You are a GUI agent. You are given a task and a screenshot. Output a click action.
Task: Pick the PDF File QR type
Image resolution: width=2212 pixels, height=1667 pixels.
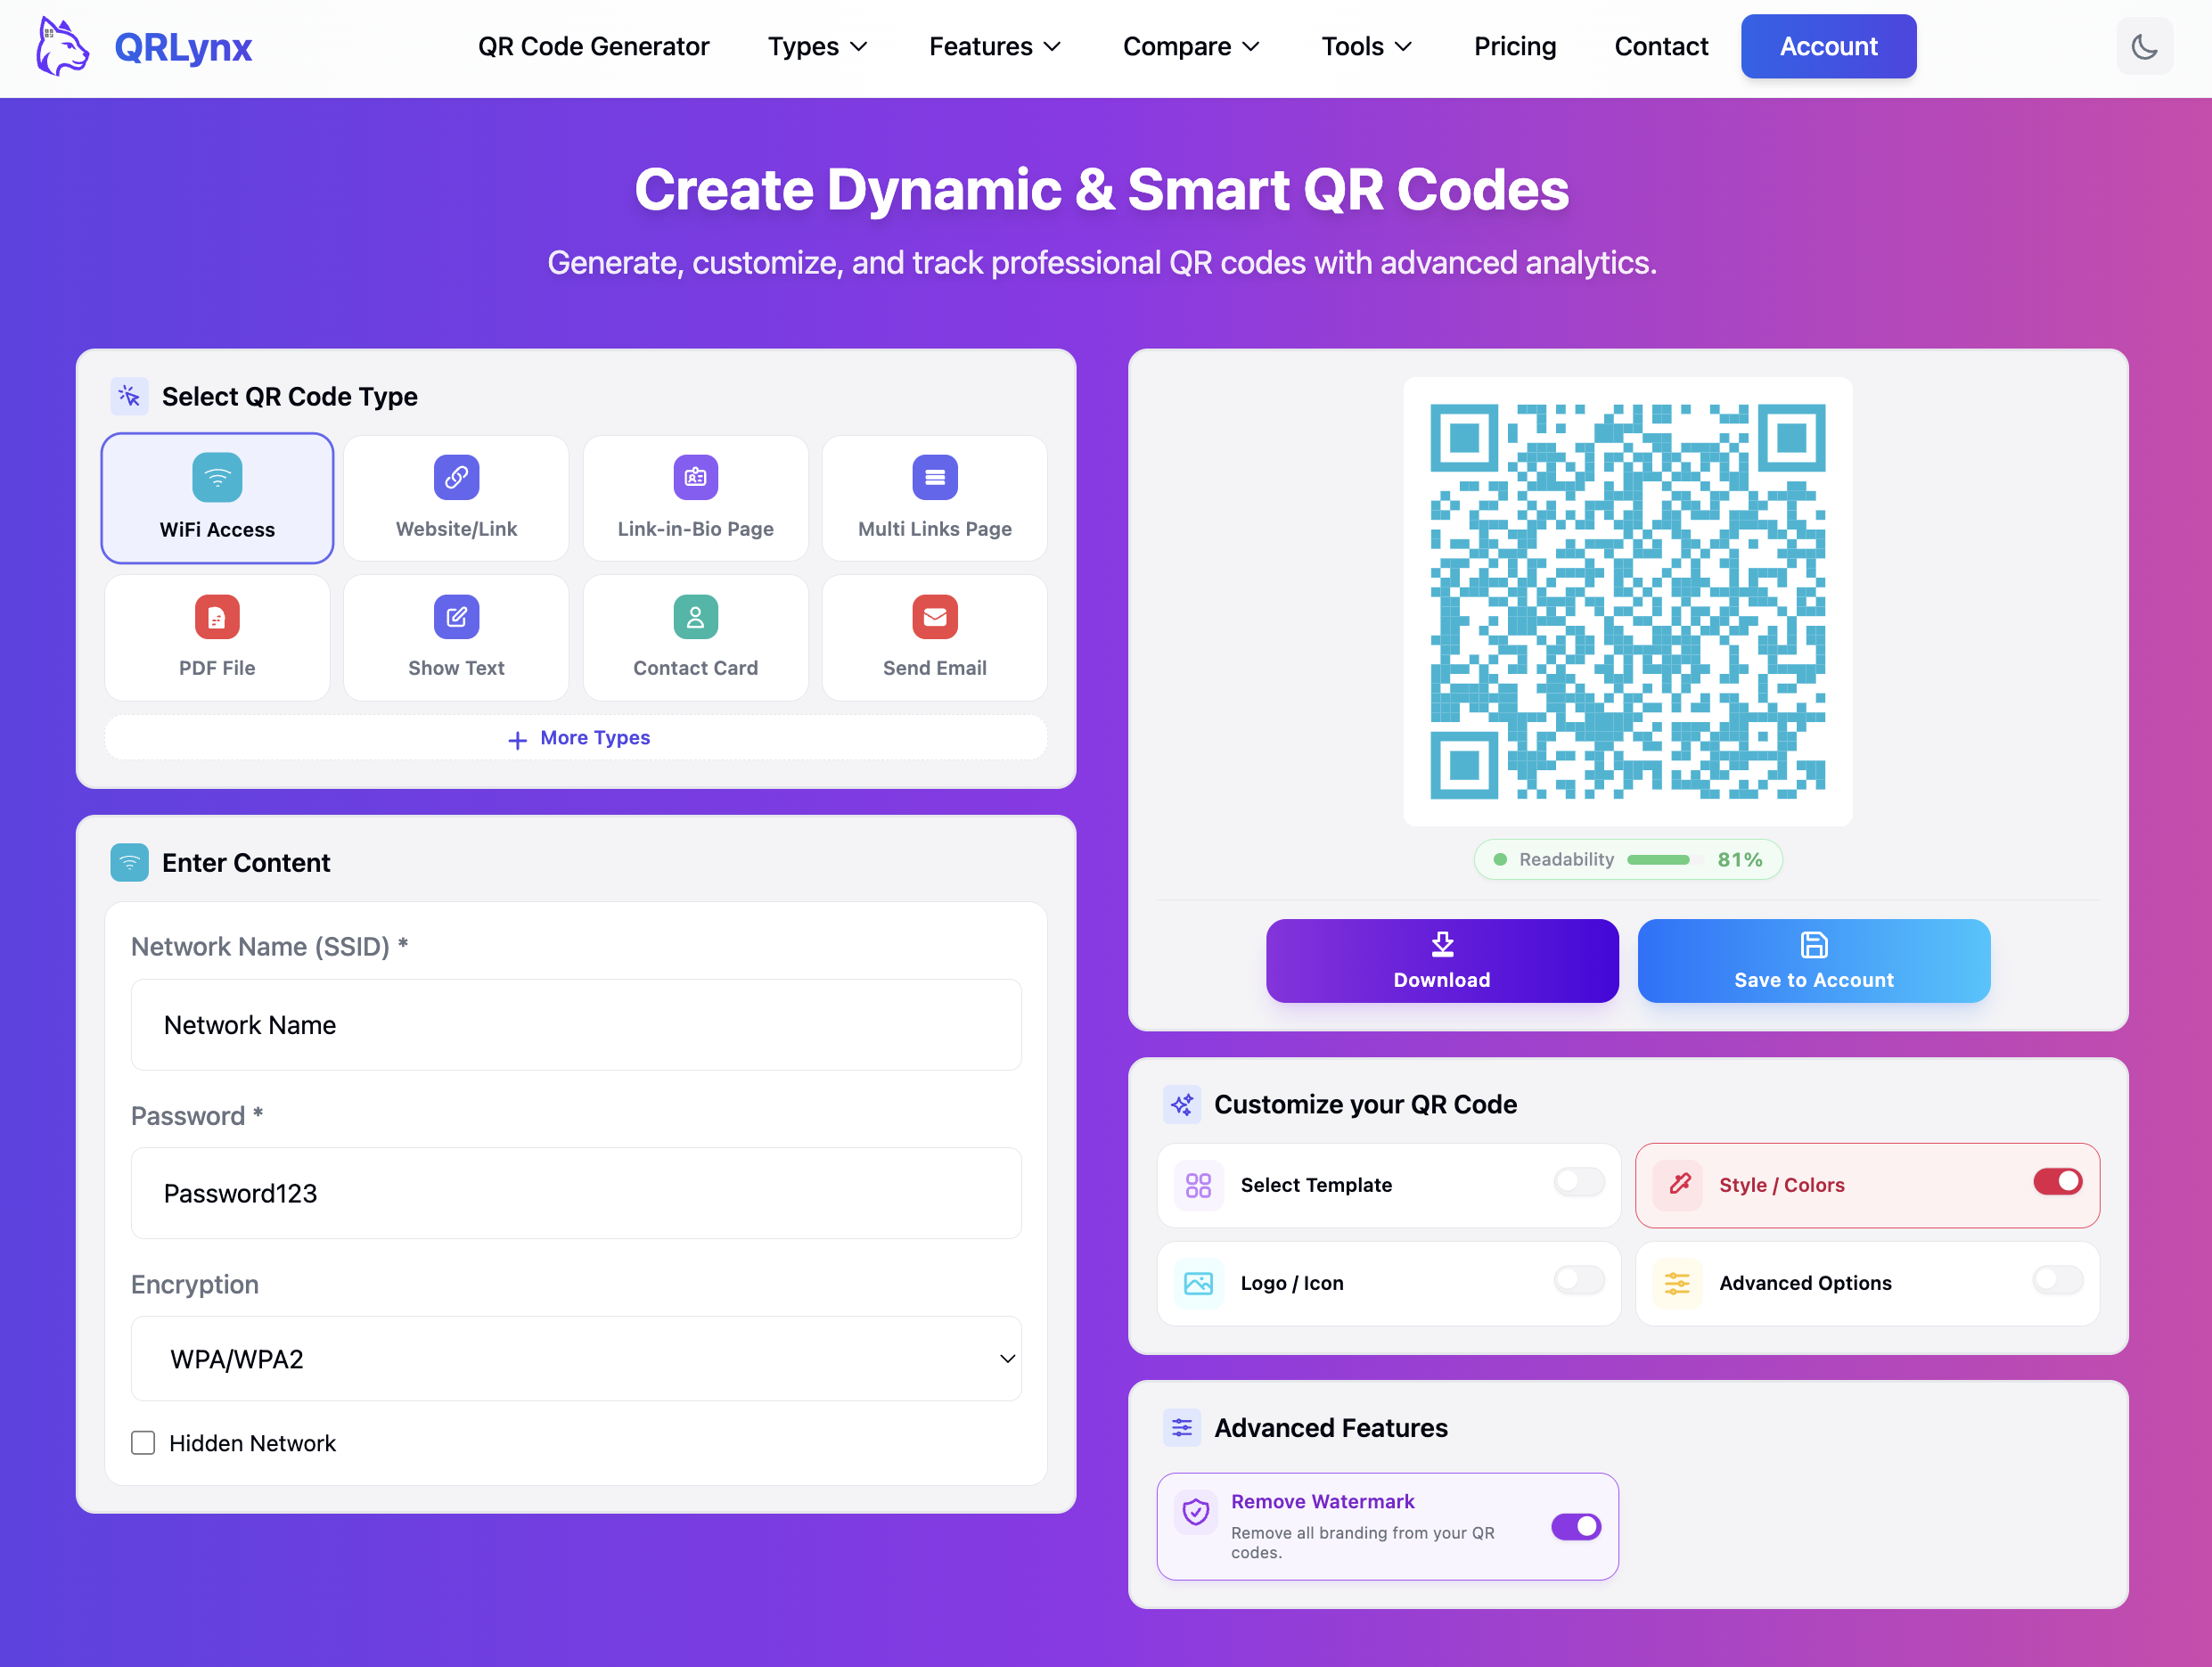(217, 637)
